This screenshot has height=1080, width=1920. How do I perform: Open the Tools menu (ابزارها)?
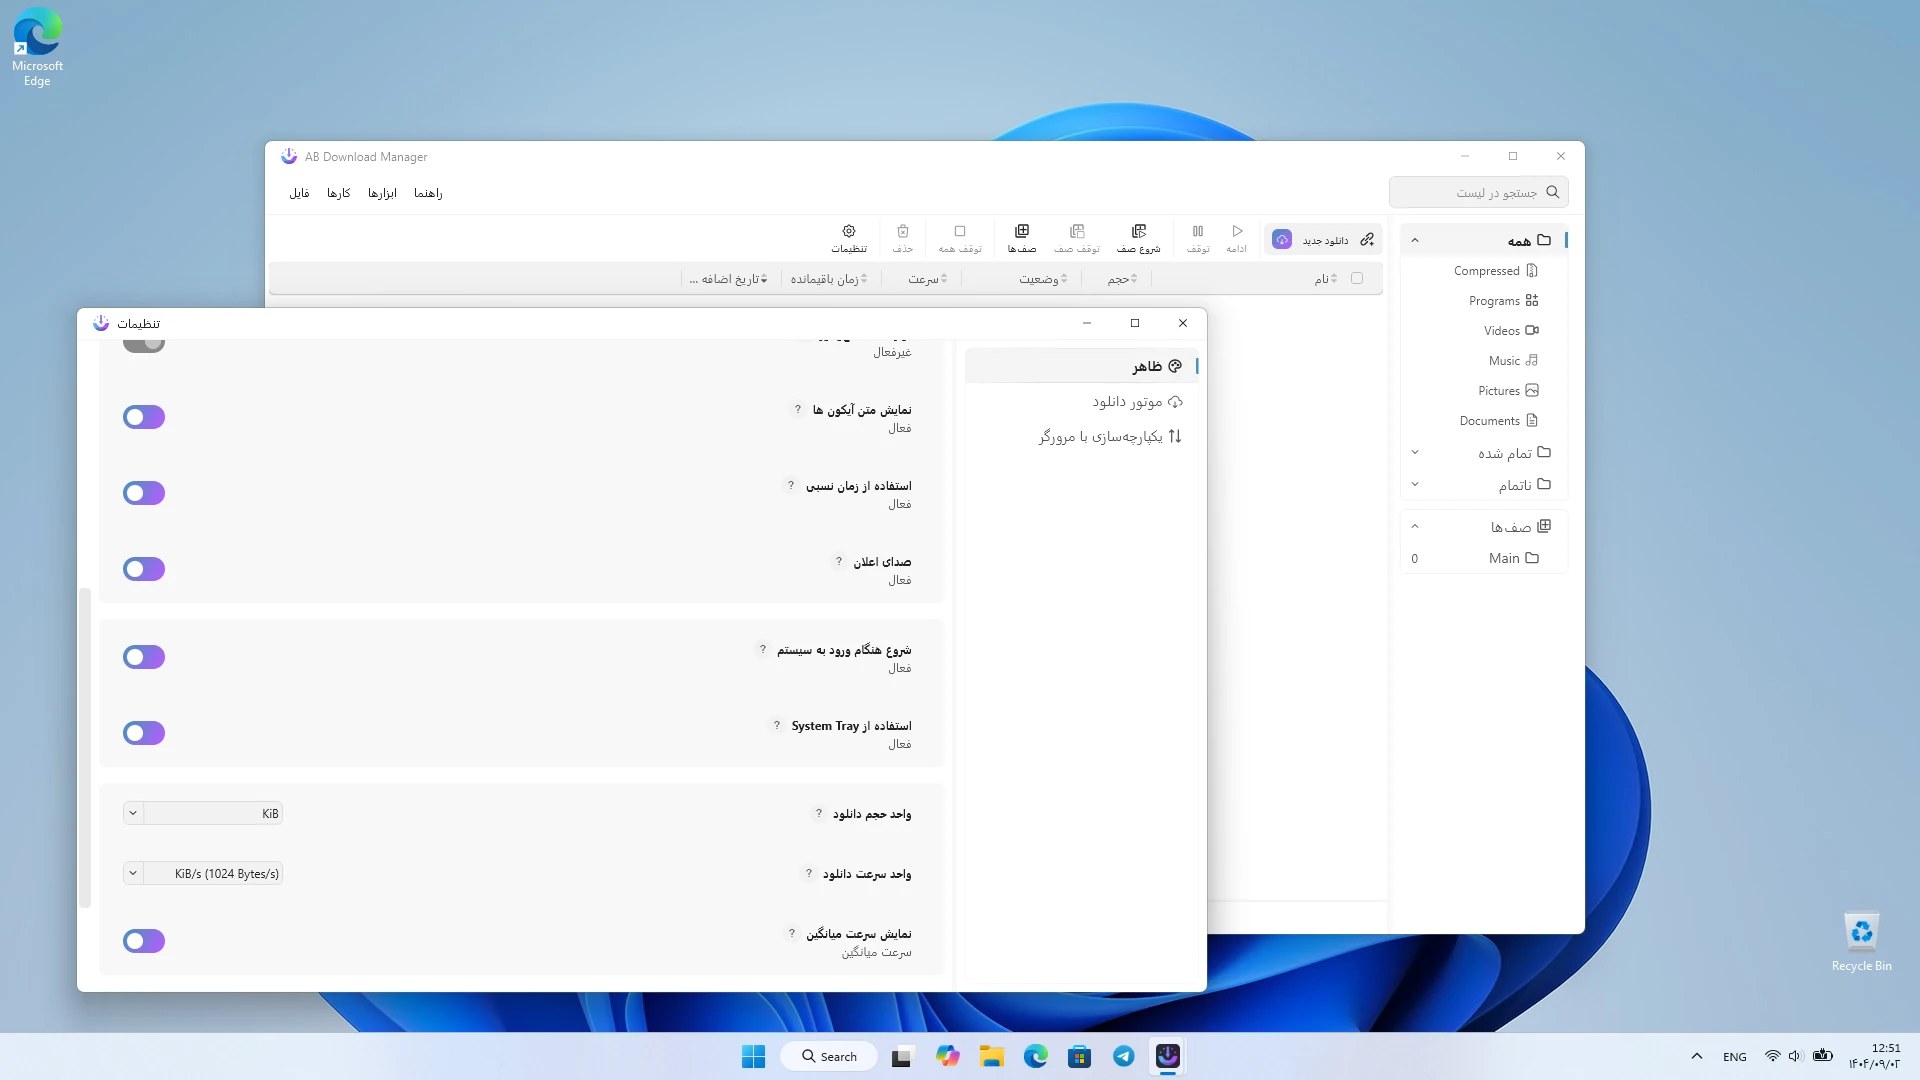point(382,193)
